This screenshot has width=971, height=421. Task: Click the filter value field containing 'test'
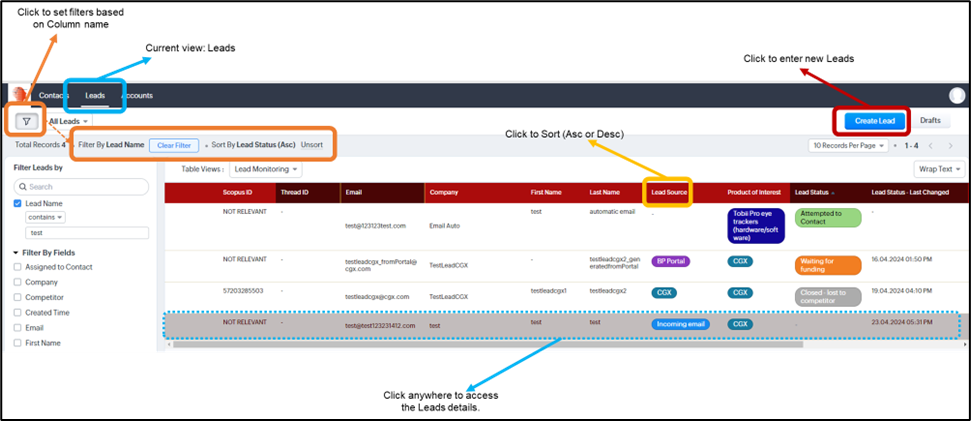tap(87, 233)
